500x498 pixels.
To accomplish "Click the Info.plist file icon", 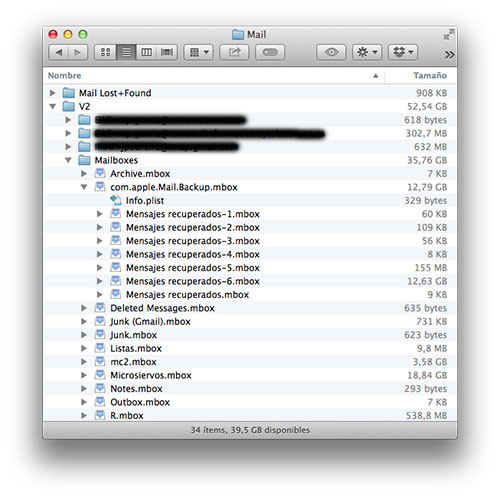I will pyautogui.click(x=116, y=200).
